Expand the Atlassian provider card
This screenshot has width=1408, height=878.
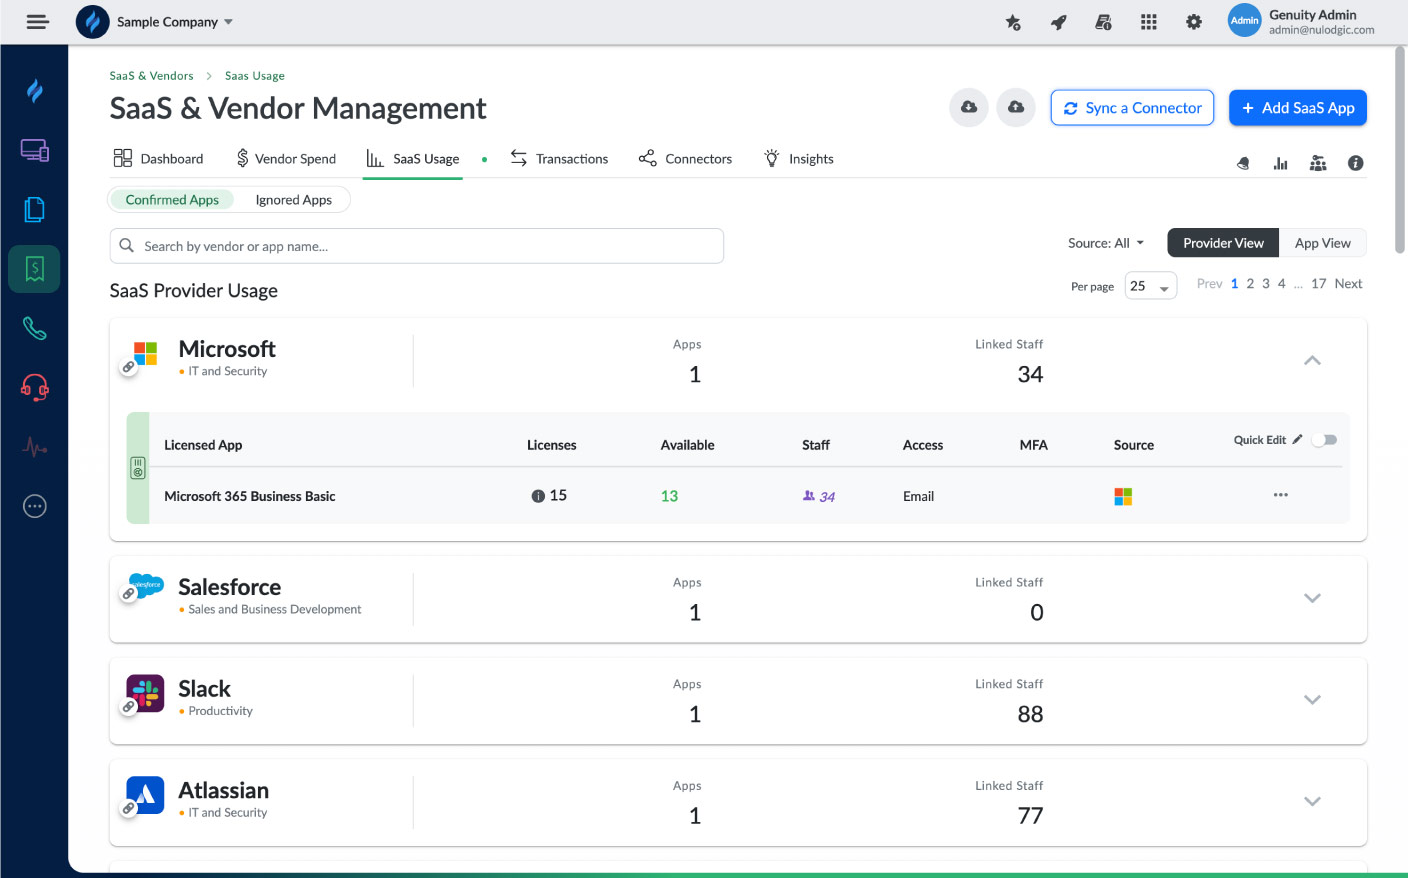pyautogui.click(x=1313, y=801)
